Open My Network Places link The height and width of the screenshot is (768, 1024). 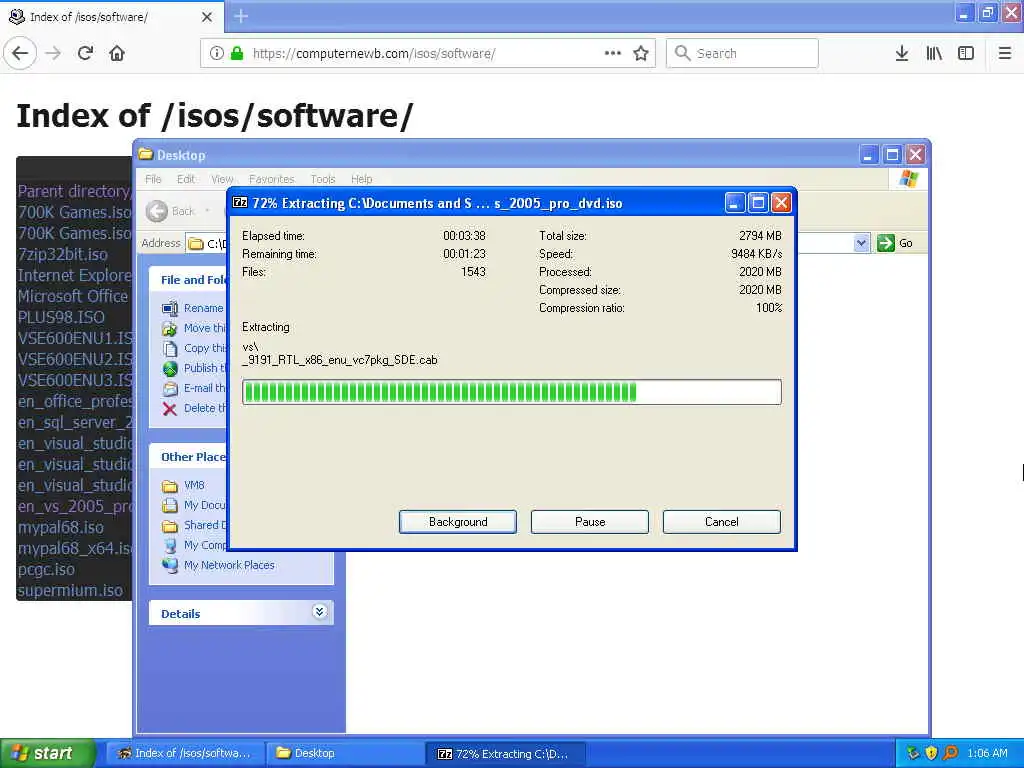(229, 566)
